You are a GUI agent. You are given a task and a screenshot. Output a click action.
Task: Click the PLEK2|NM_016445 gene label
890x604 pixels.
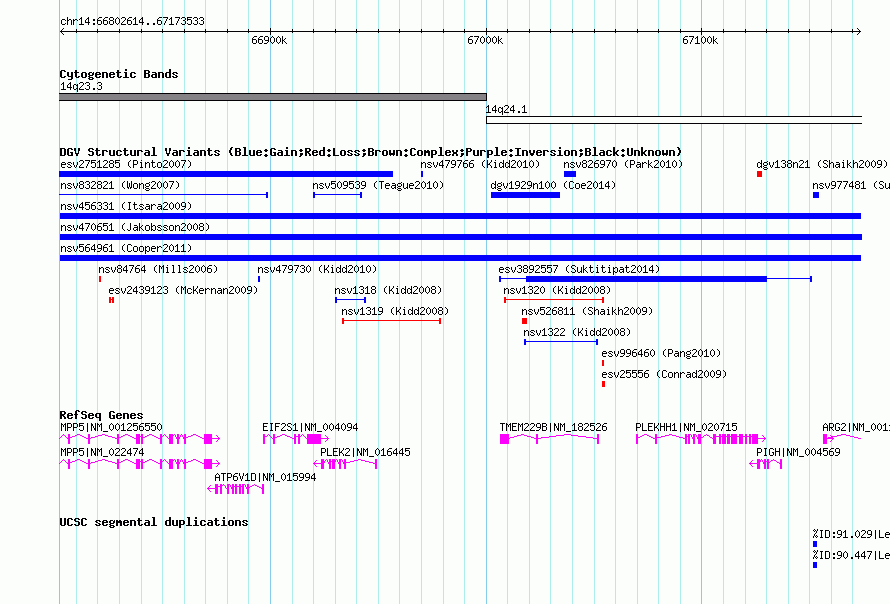(365, 452)
